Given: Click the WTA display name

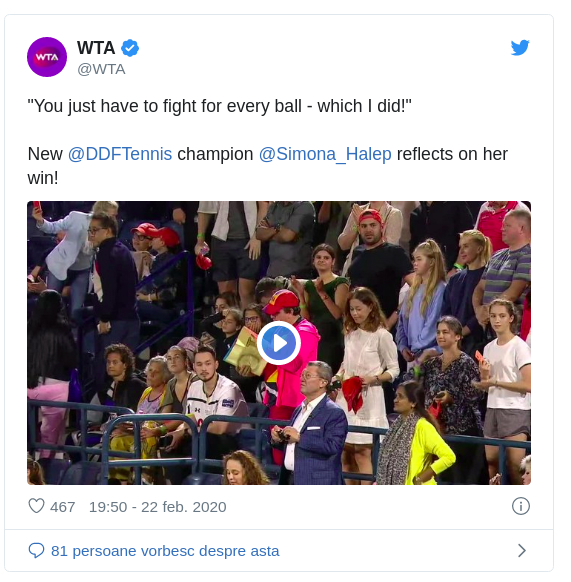Looking at the screenshot, I should (x=97, y=48).
